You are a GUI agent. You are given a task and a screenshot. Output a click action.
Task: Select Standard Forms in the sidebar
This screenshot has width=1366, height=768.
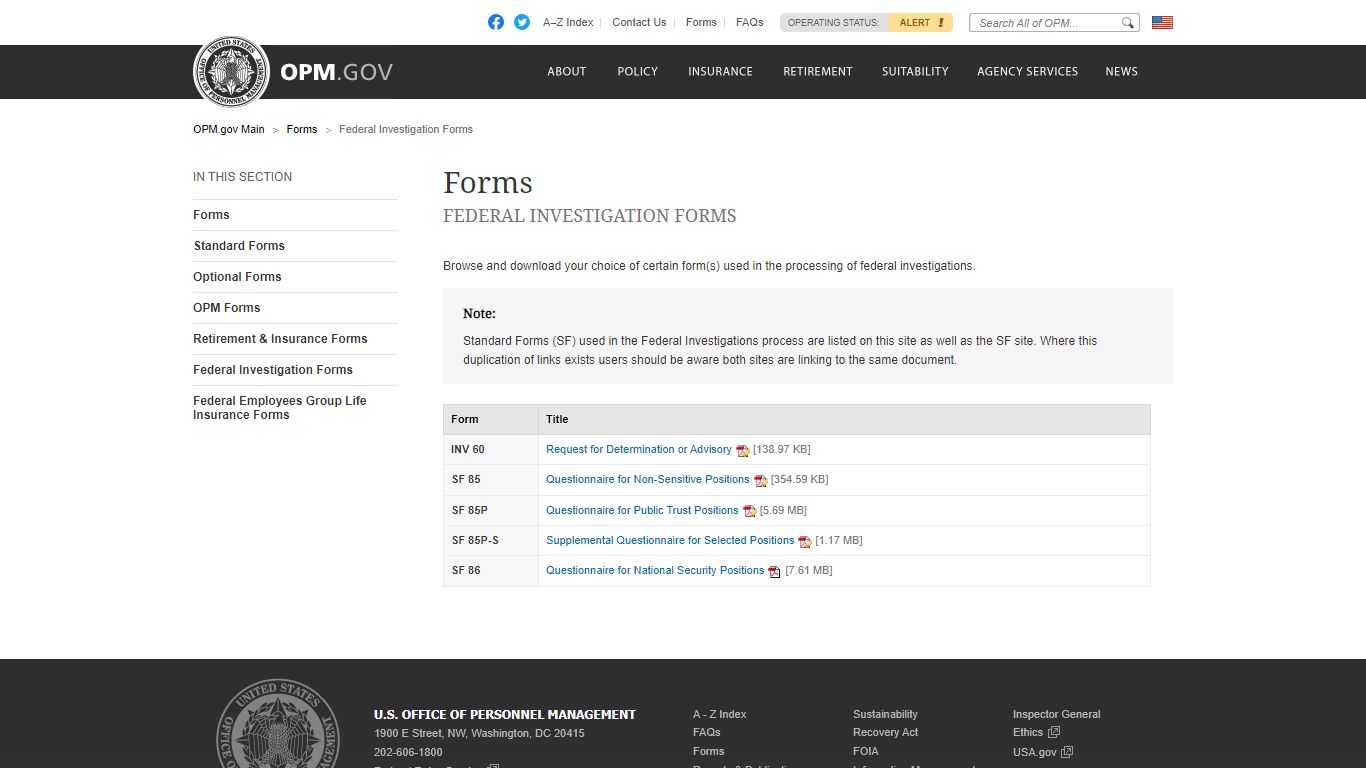pos(239,246)
